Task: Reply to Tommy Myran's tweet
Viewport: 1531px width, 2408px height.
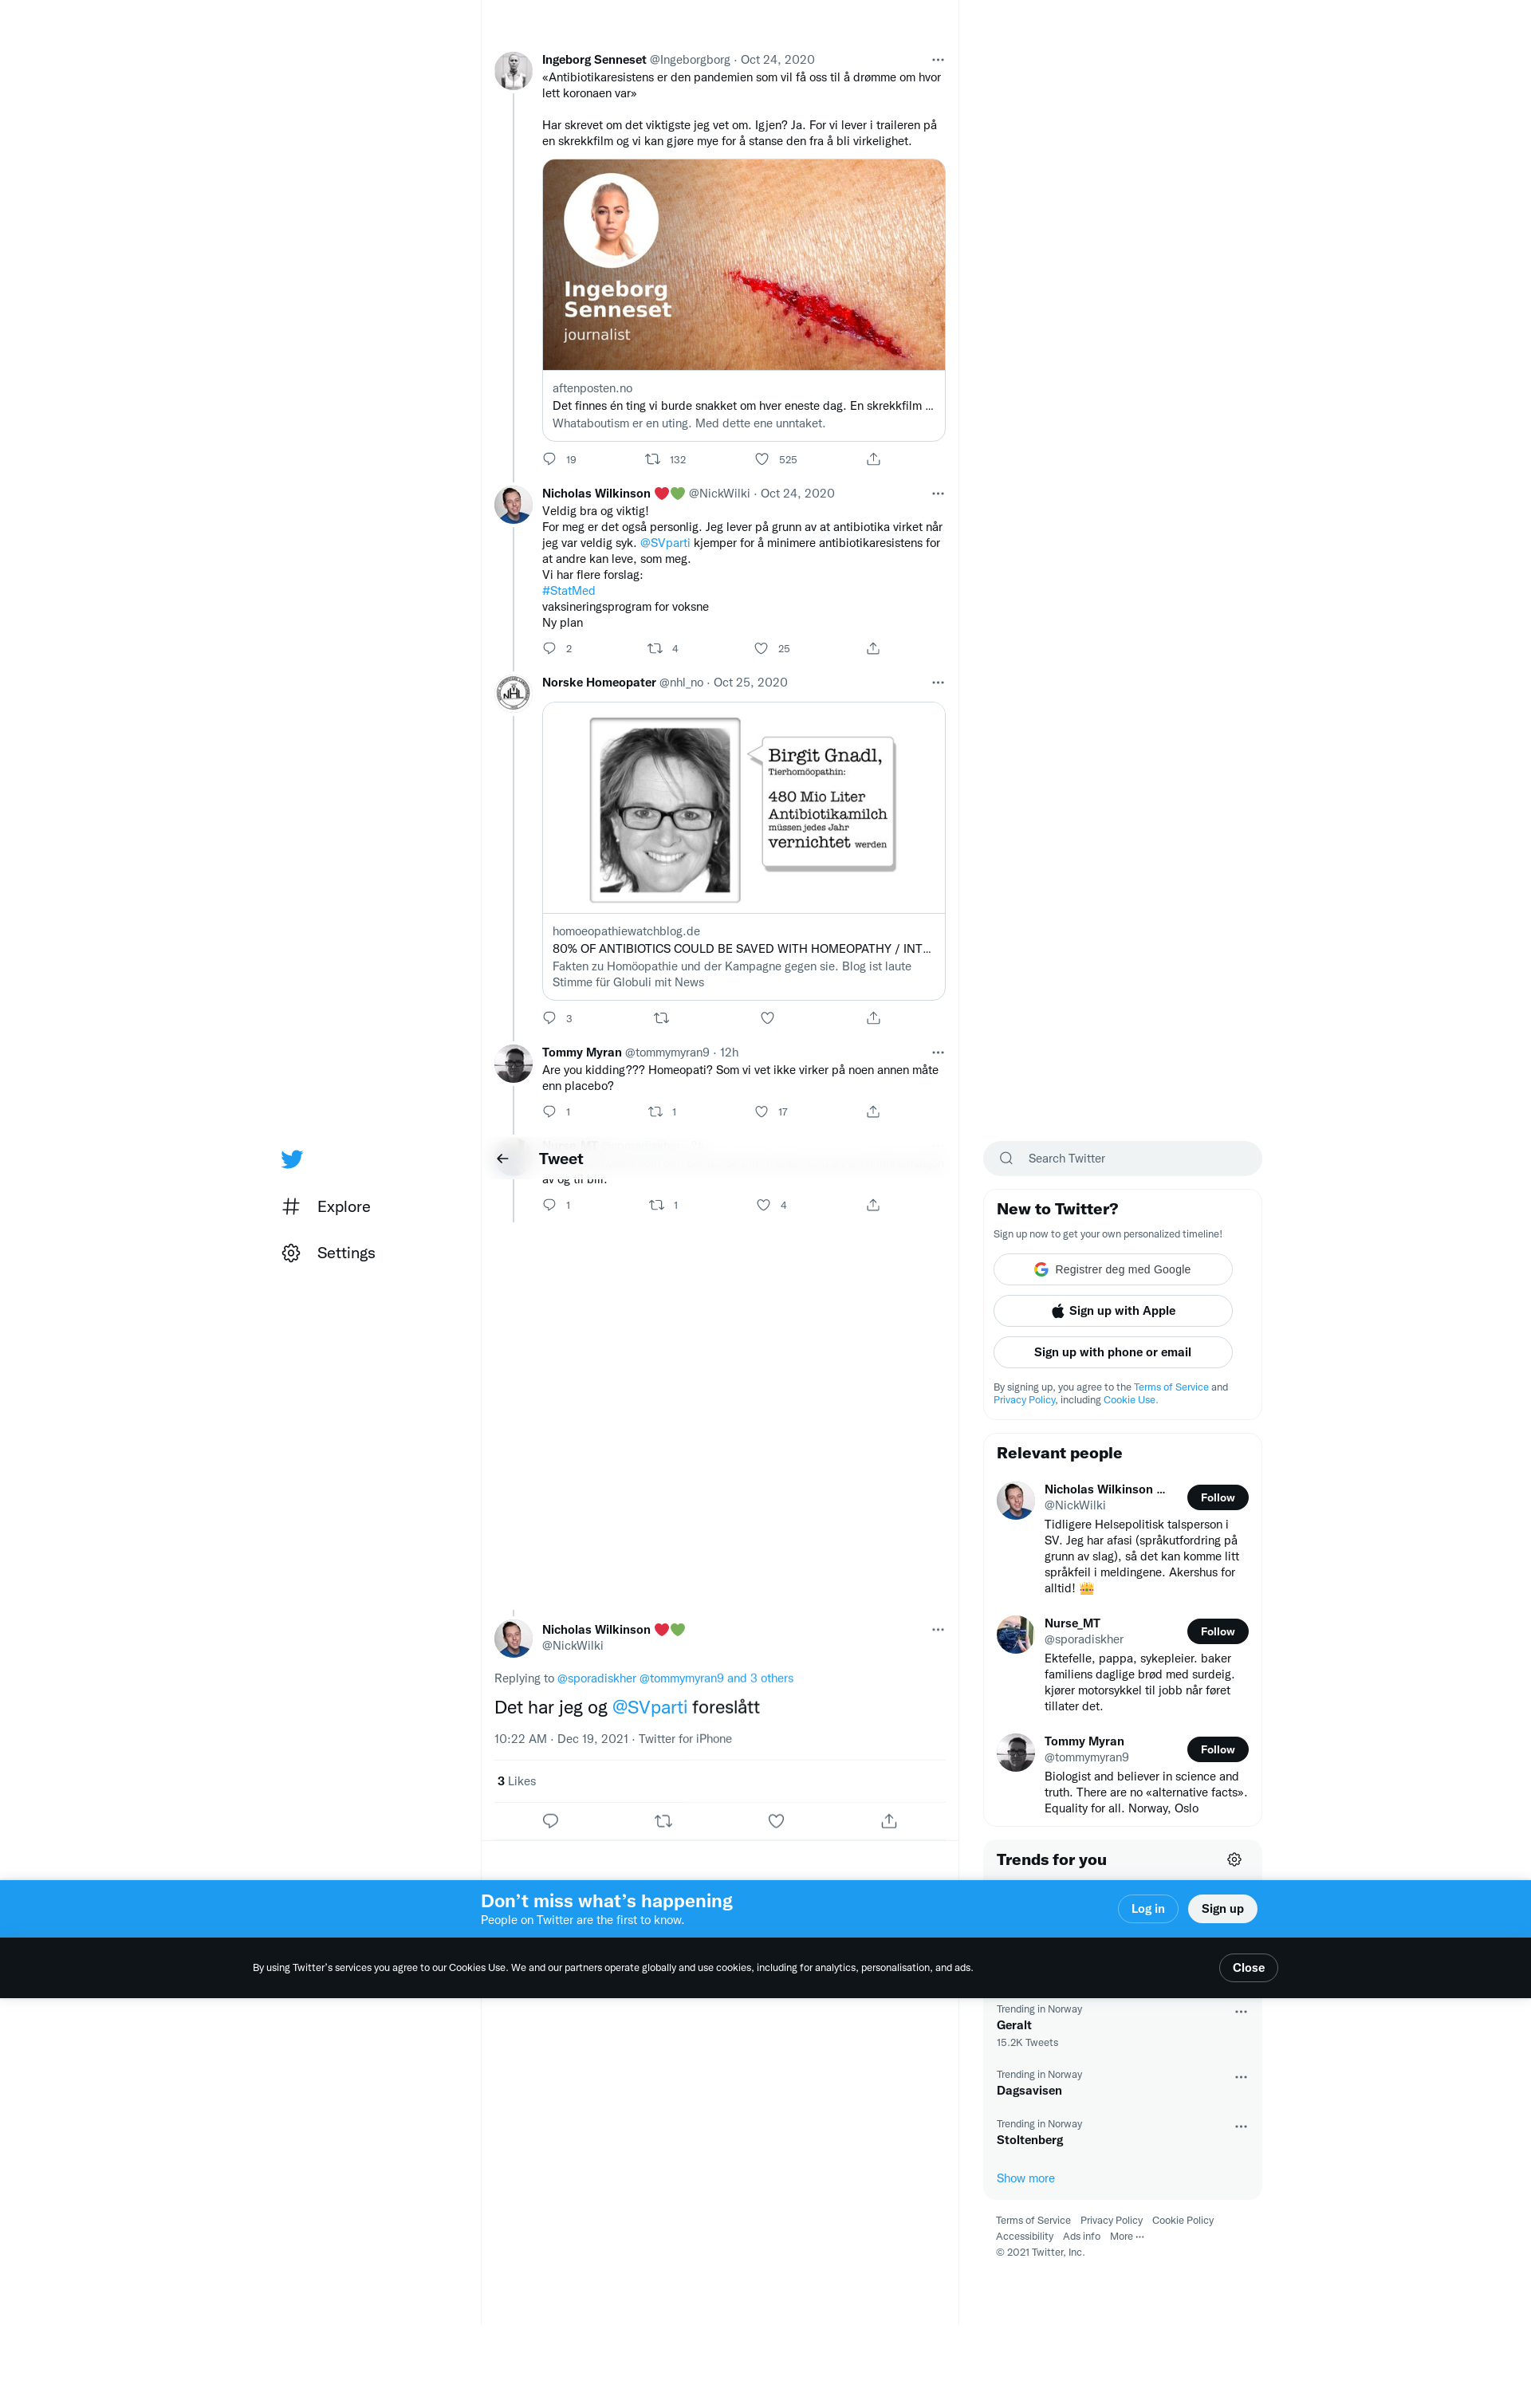Action: click(549, 1111)
